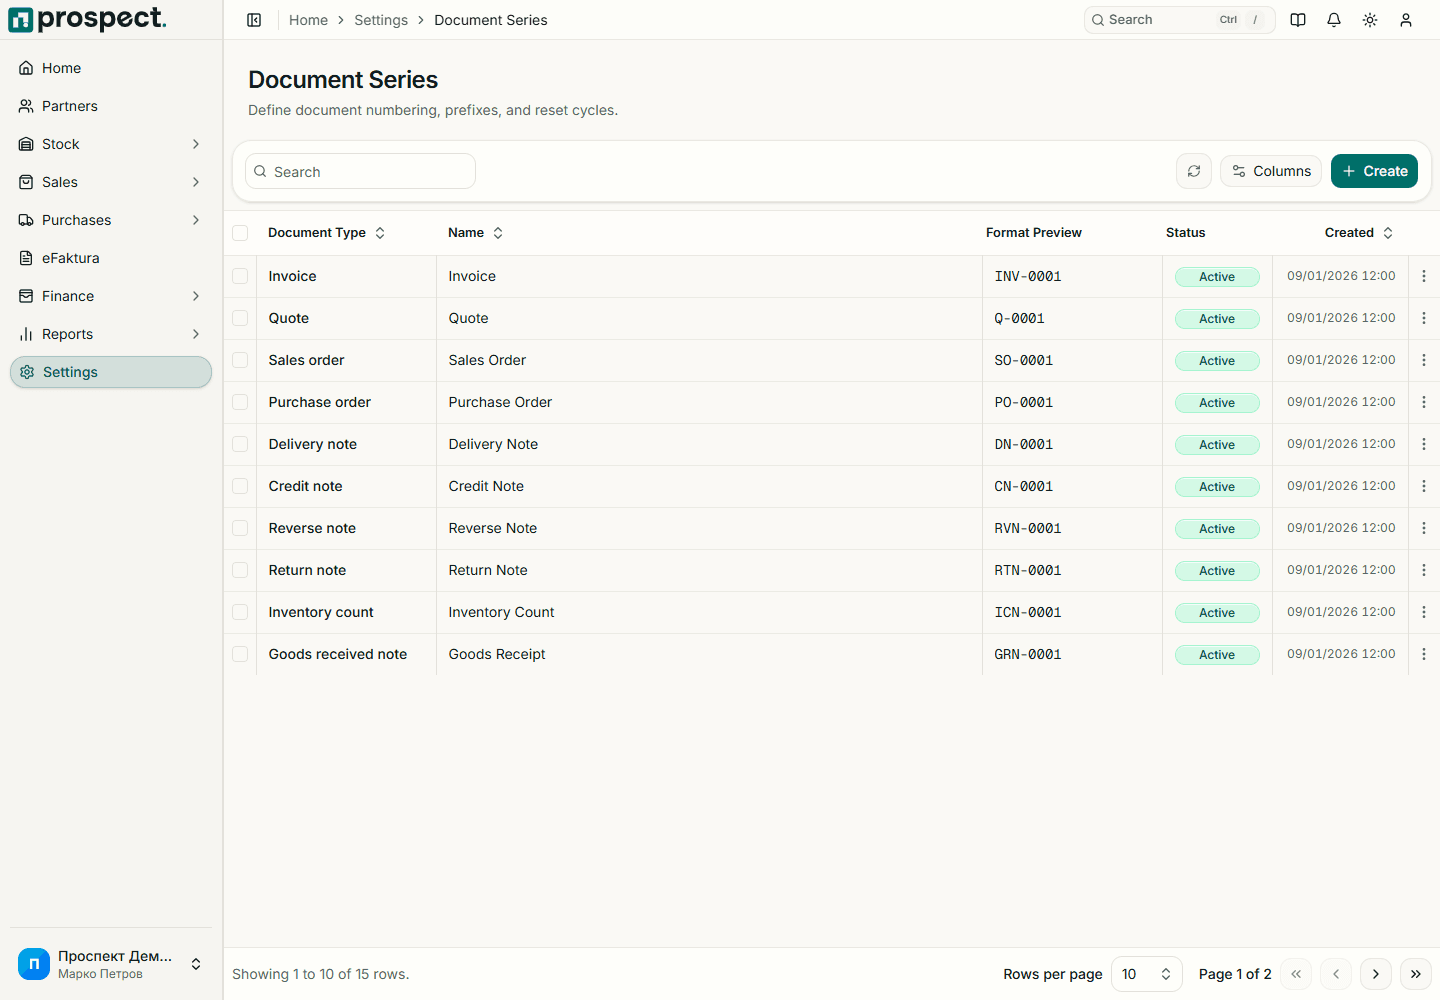Expand the Reports sidebar menu
This screenshot has height=1000, width=1440.
(x=110, y=334)
